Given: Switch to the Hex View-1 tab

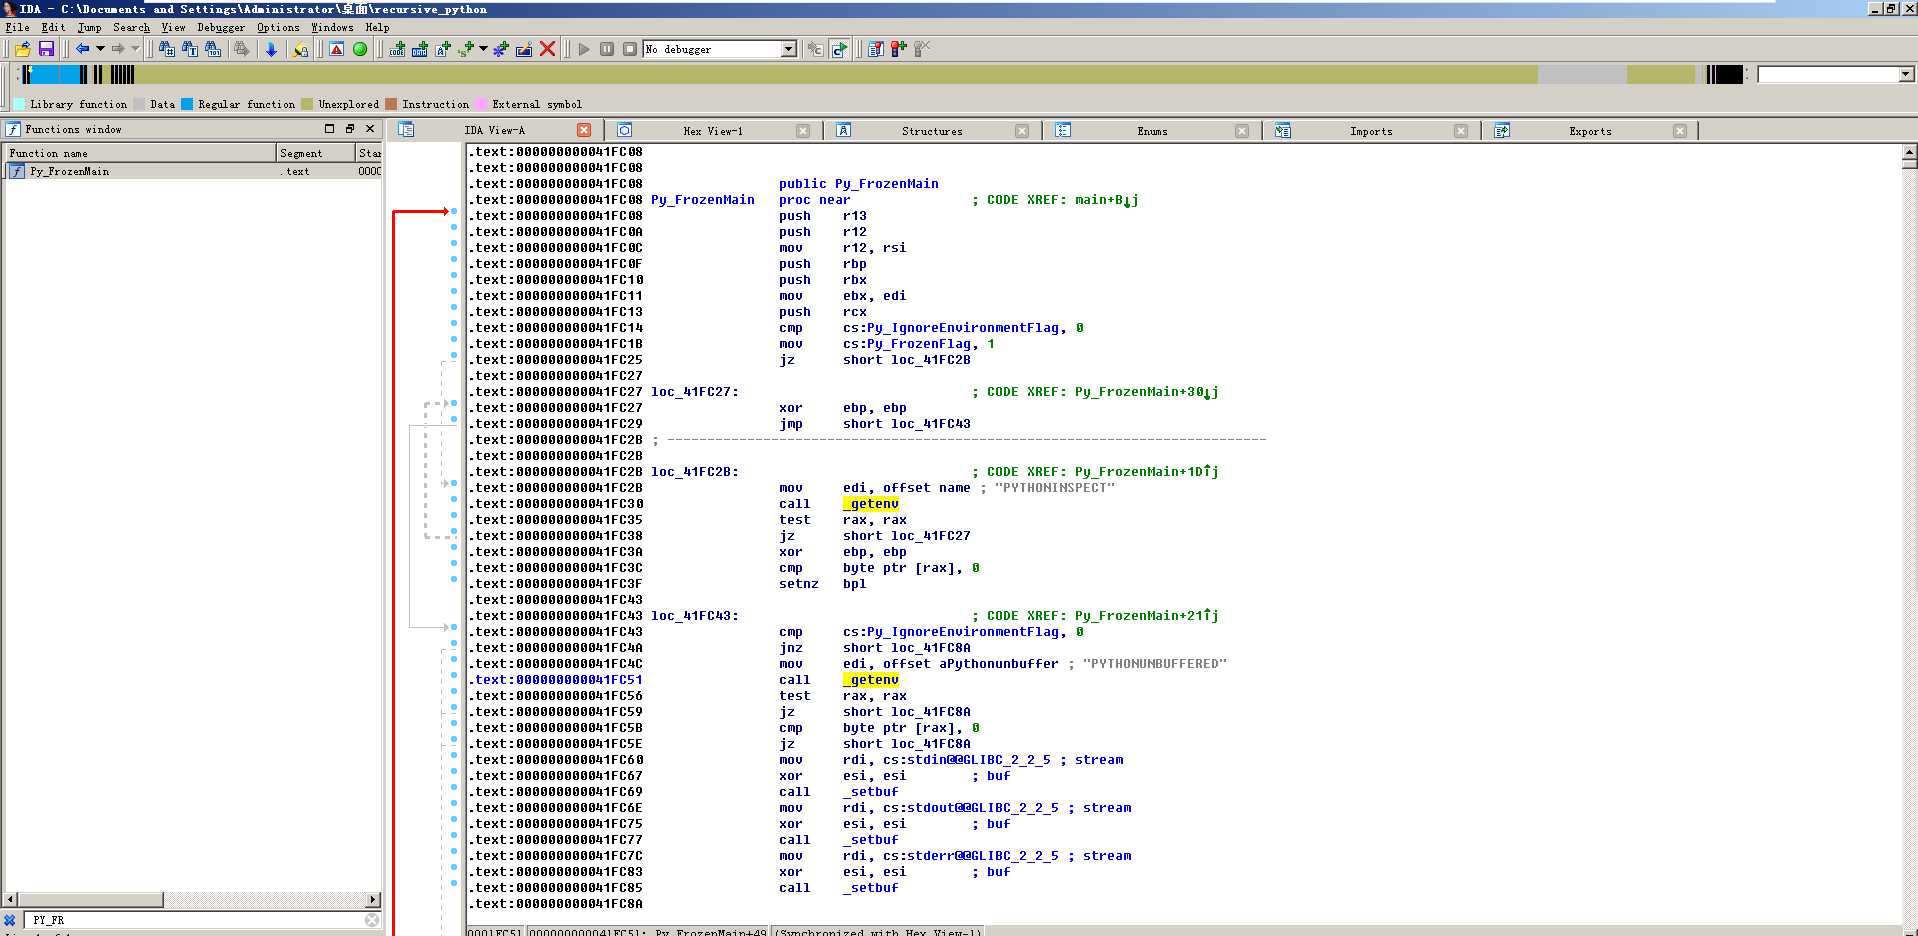Looking at the screenshot, I should [713, 131].
